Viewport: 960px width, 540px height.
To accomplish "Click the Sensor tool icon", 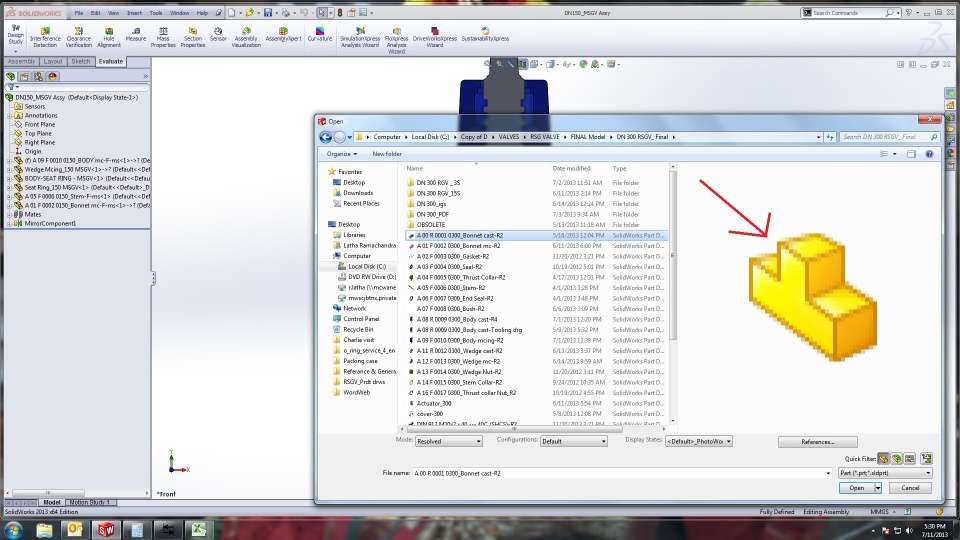I will [x=218, y=34].
